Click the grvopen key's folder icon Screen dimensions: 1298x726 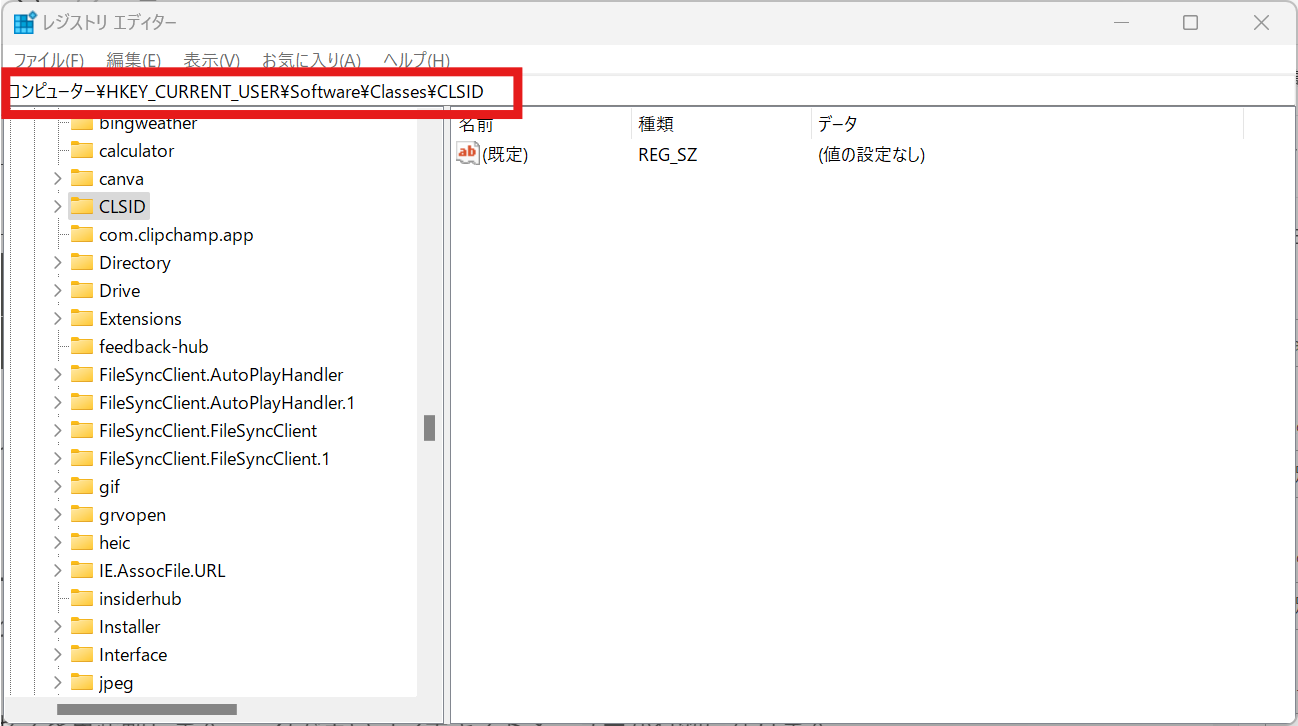click(x=81, y=514)
